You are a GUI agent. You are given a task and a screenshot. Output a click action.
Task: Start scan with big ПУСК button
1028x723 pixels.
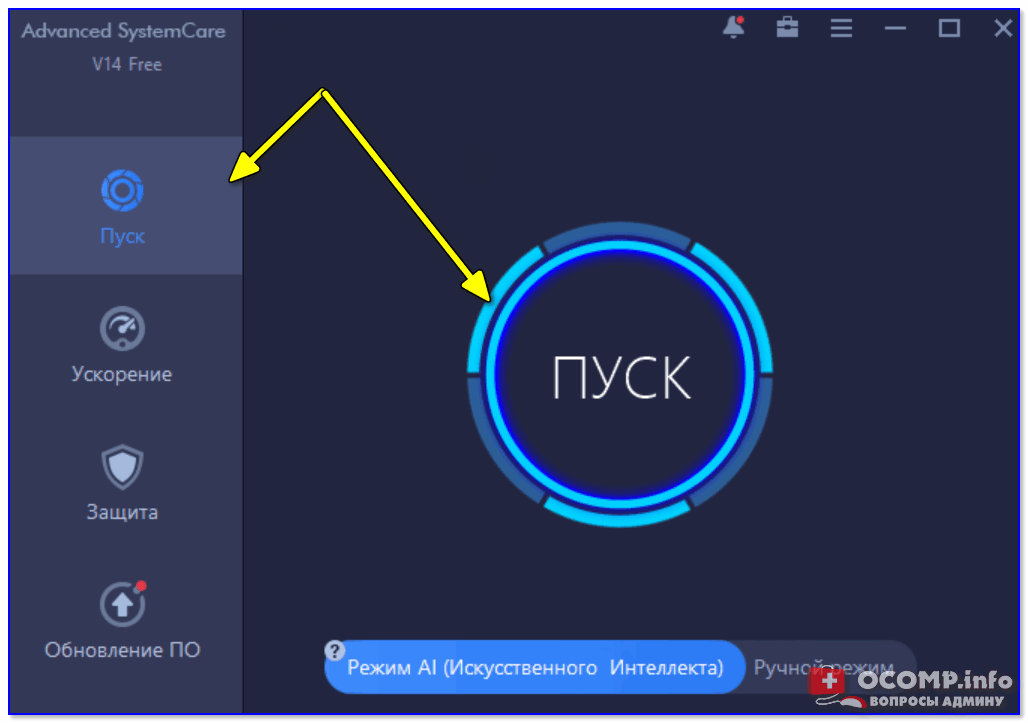(x=620, y=375)
